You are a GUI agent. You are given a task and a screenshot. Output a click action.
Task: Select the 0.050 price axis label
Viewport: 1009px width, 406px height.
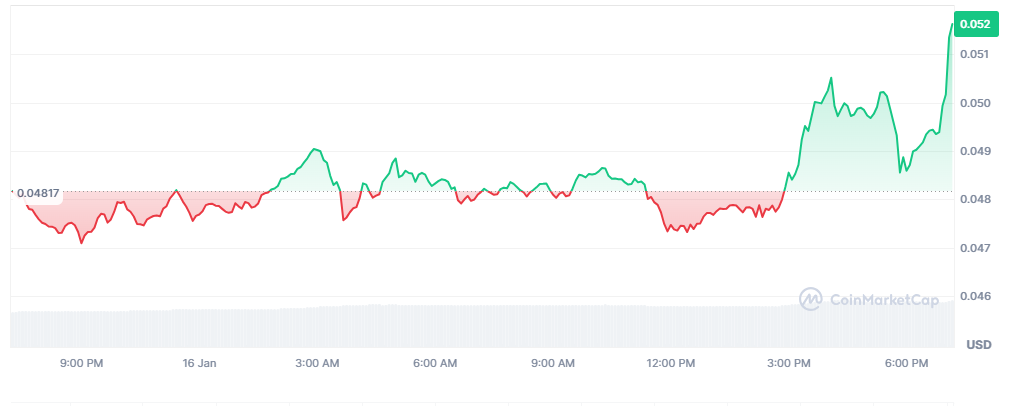[x=974, y=103]
